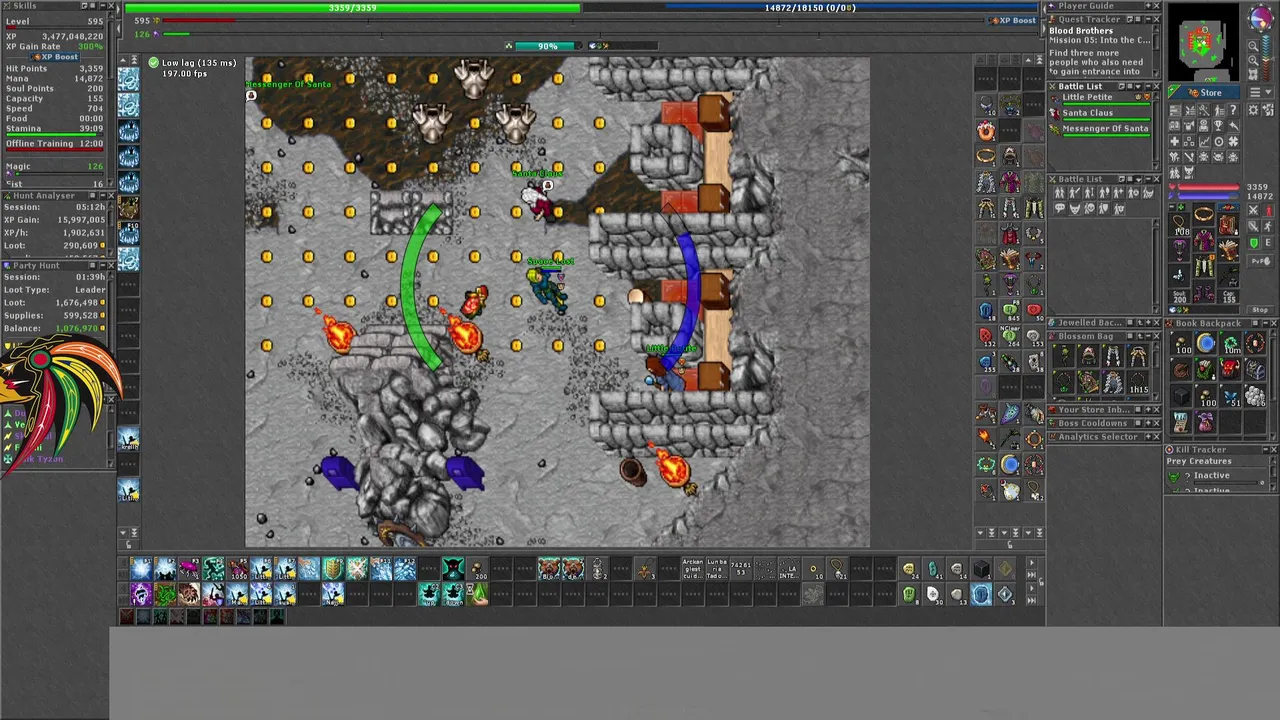Open the gear settings icon near minimap

pyautogui.click(x=1254, y=110)
